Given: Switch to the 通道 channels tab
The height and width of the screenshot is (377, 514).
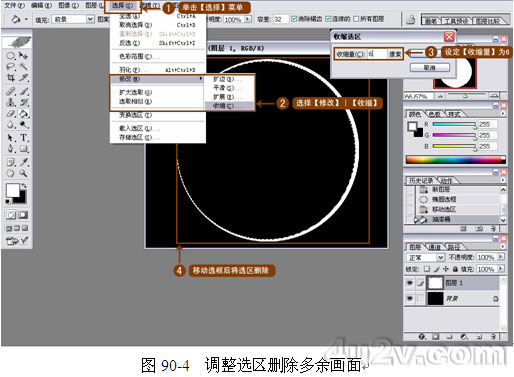Looking at the screenshot, I should pyautogui.click(x=434, y=247).
